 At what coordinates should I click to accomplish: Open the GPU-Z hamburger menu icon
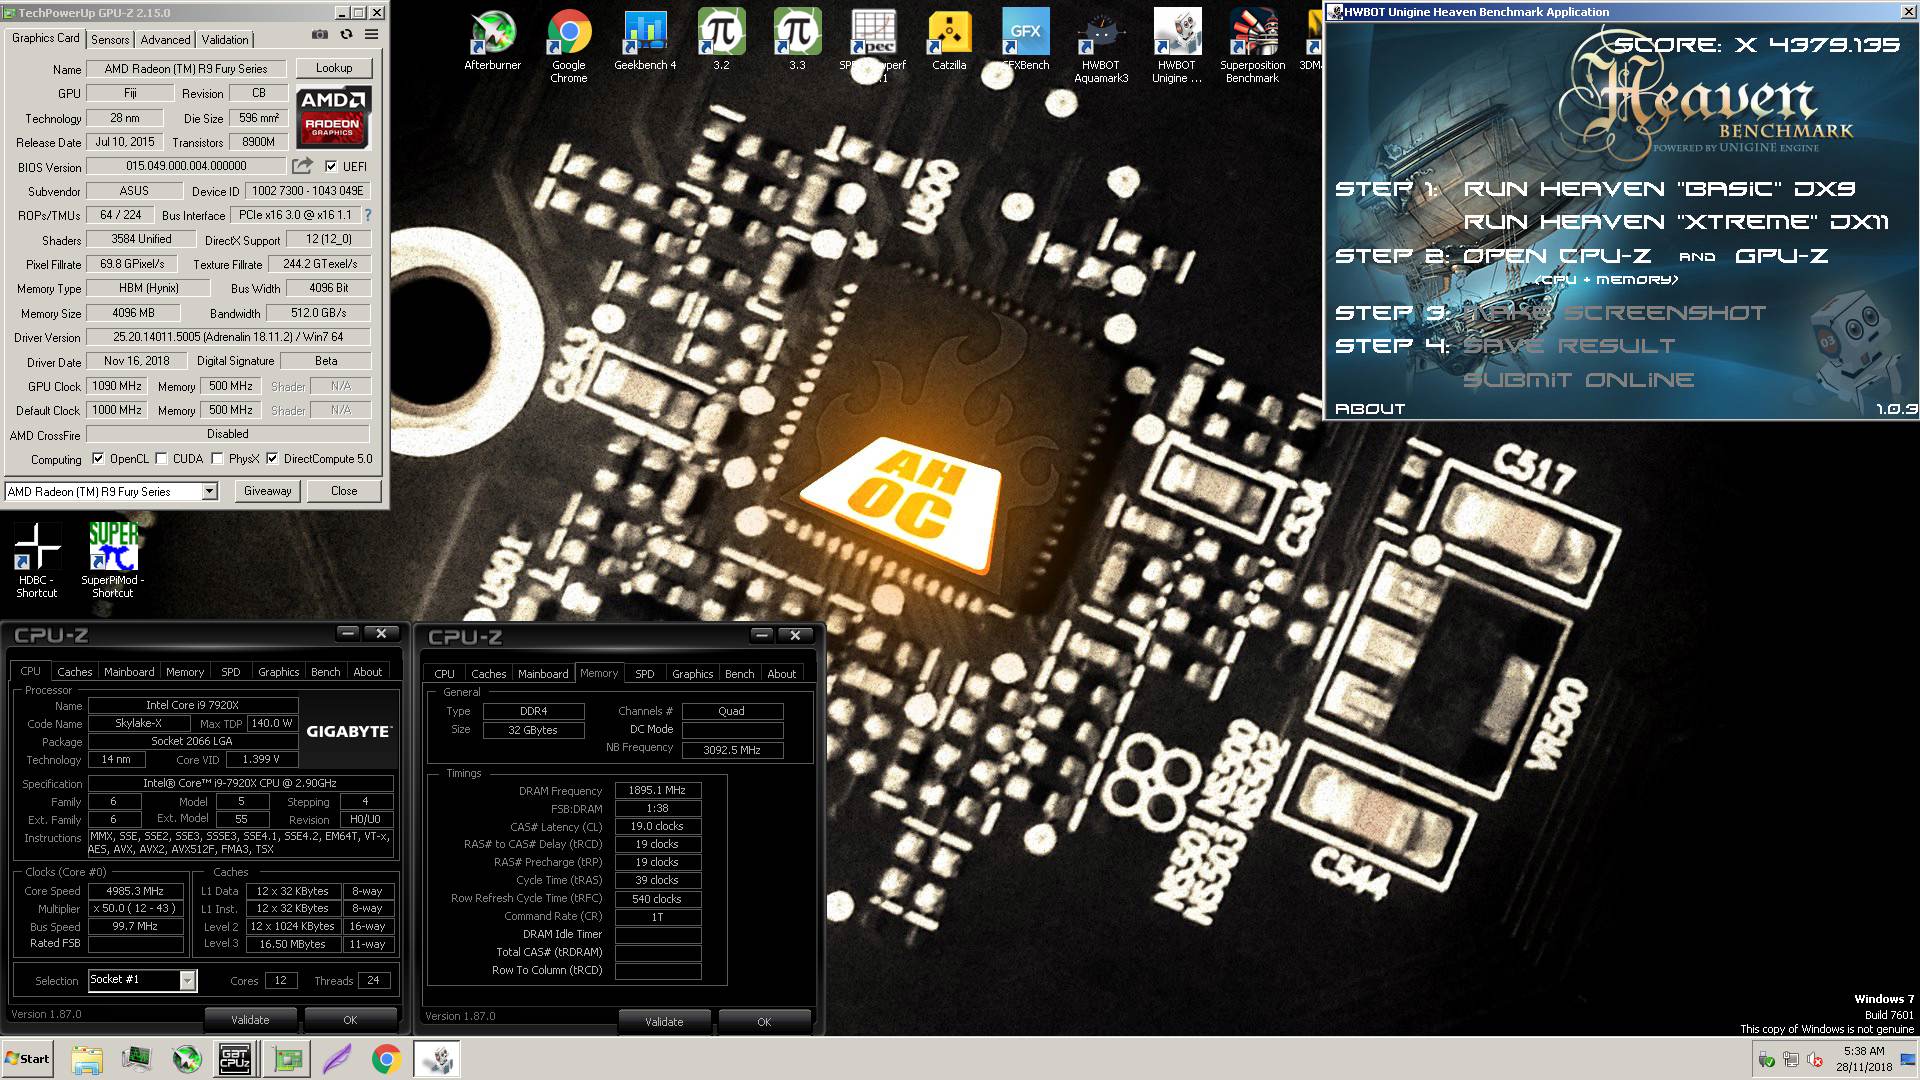click(x=371, y=35)
